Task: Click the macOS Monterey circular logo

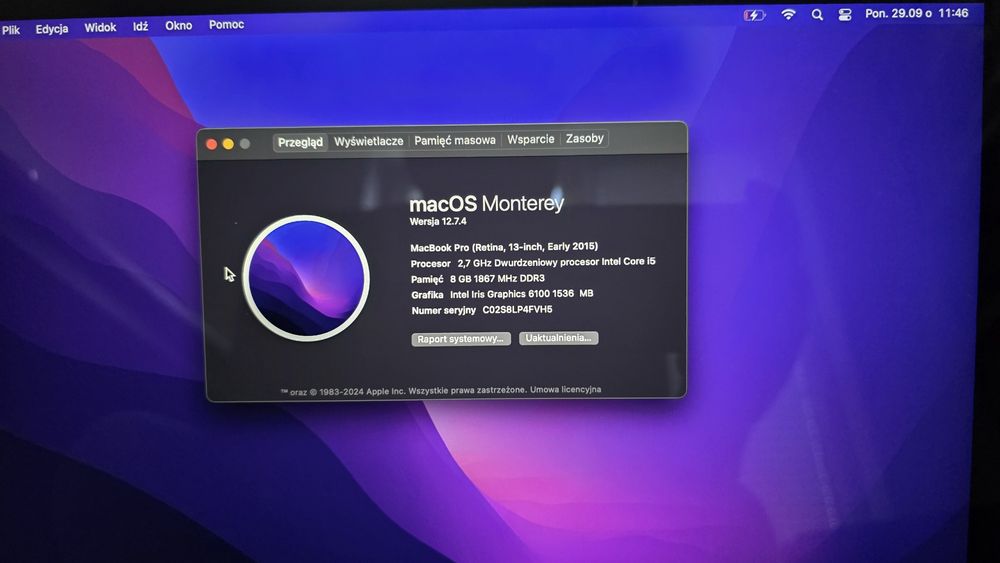Action: 306,277
